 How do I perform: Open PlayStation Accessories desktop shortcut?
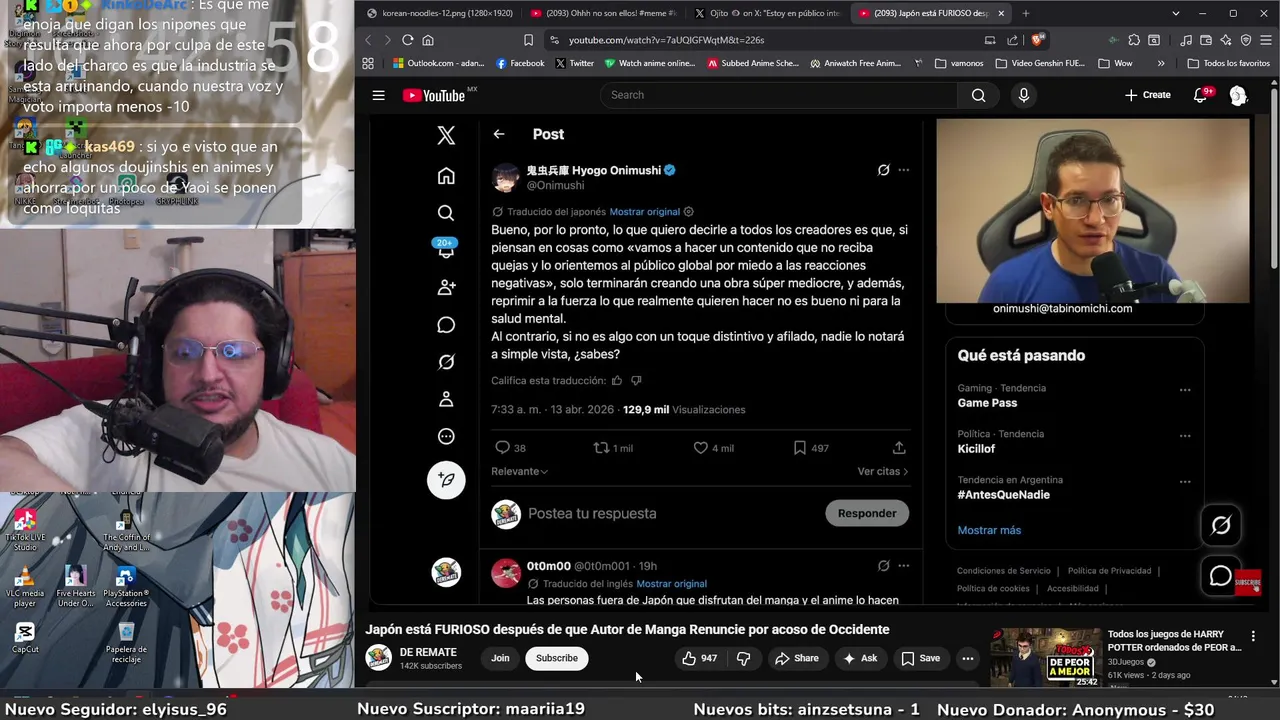(126, 587)
